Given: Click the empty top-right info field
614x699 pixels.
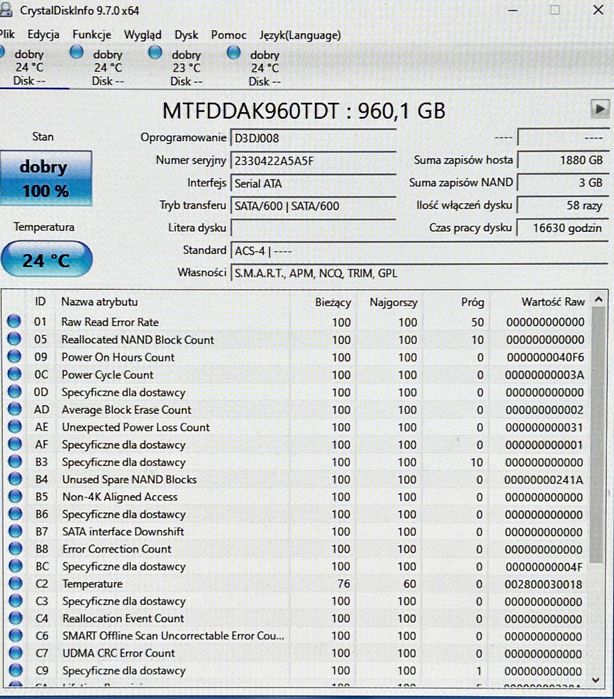Looking at the screenshot, I should tap(563, 137).
